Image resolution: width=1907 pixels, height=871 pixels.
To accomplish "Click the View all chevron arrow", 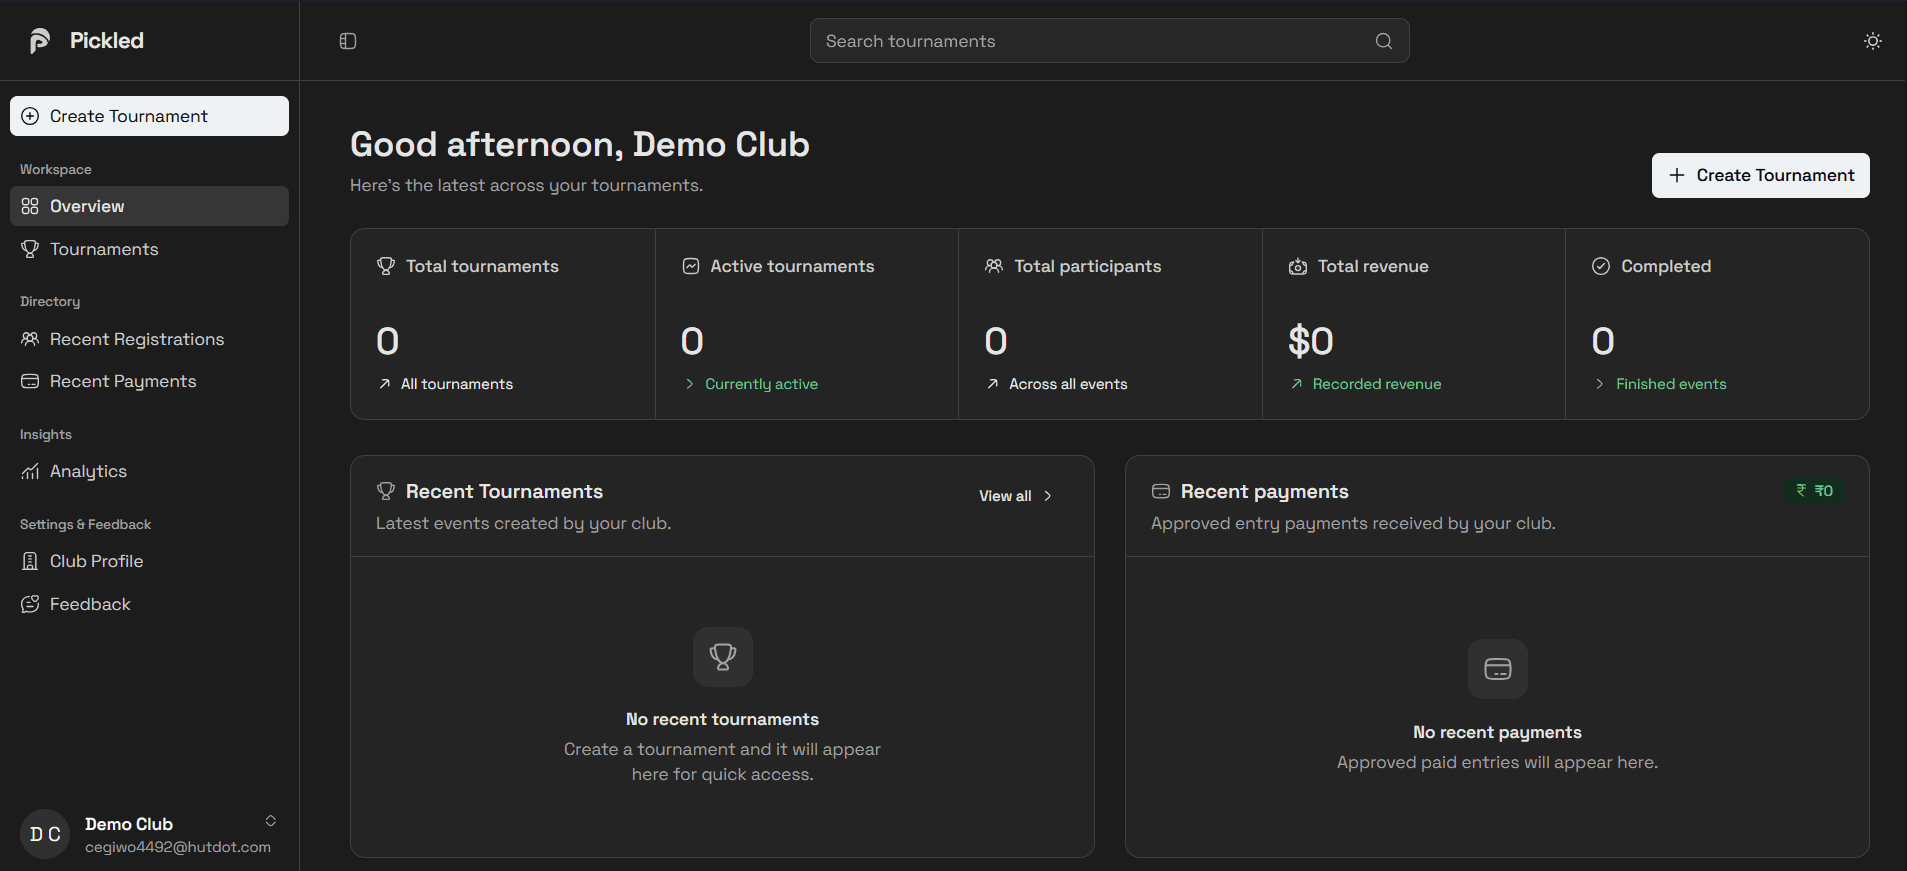I will pos(1048,496).
